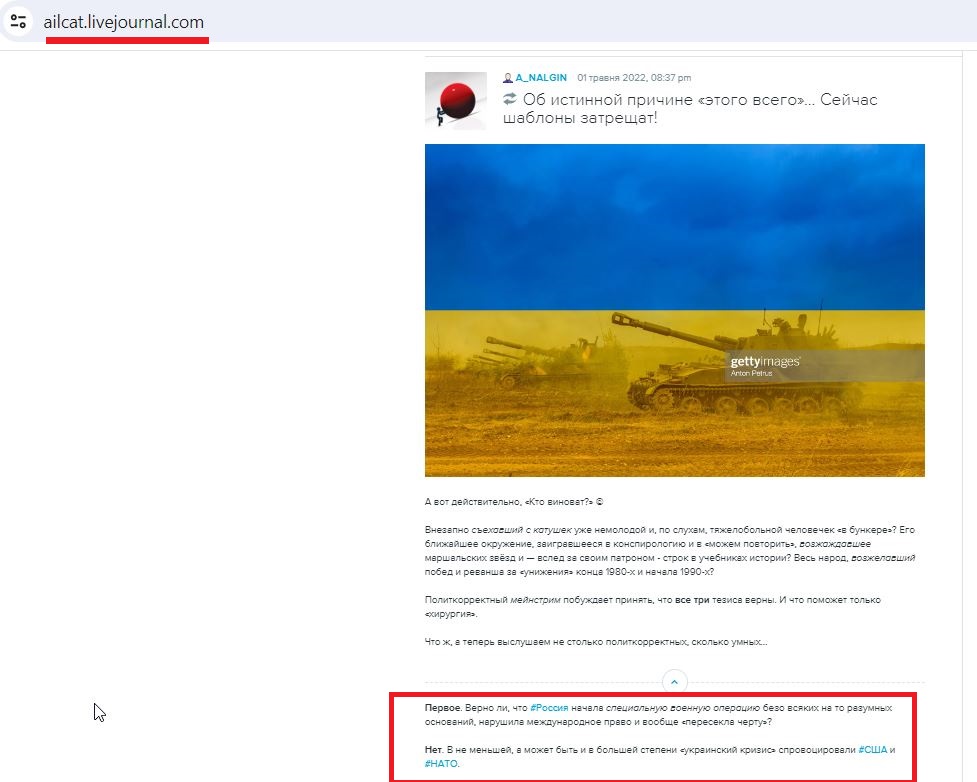Open the tanks on Ukrainian flag image
Image resolution: width=977 pixels, height=782 pixels.
(675, 310)
